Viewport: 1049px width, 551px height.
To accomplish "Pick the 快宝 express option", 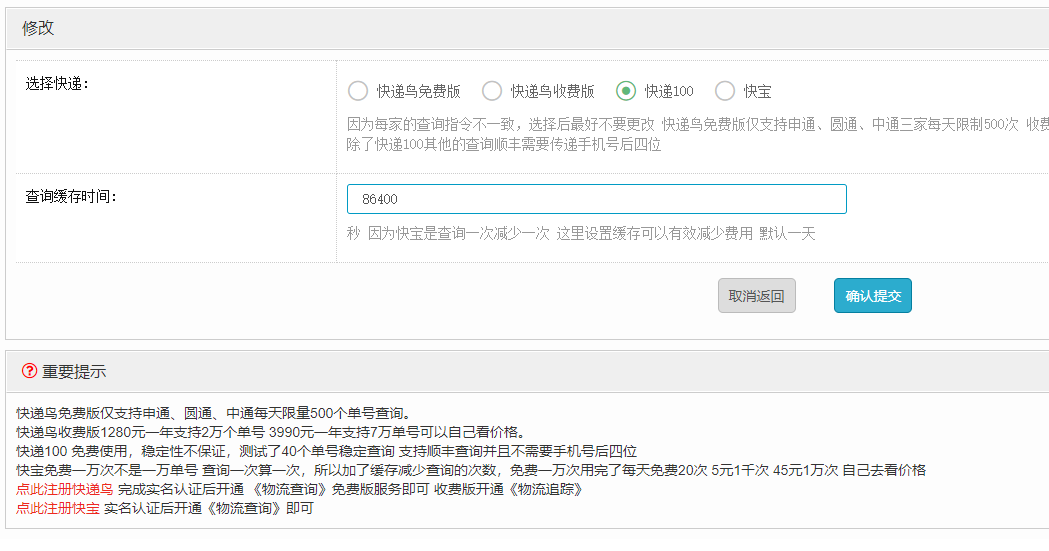I will (725, 91).
